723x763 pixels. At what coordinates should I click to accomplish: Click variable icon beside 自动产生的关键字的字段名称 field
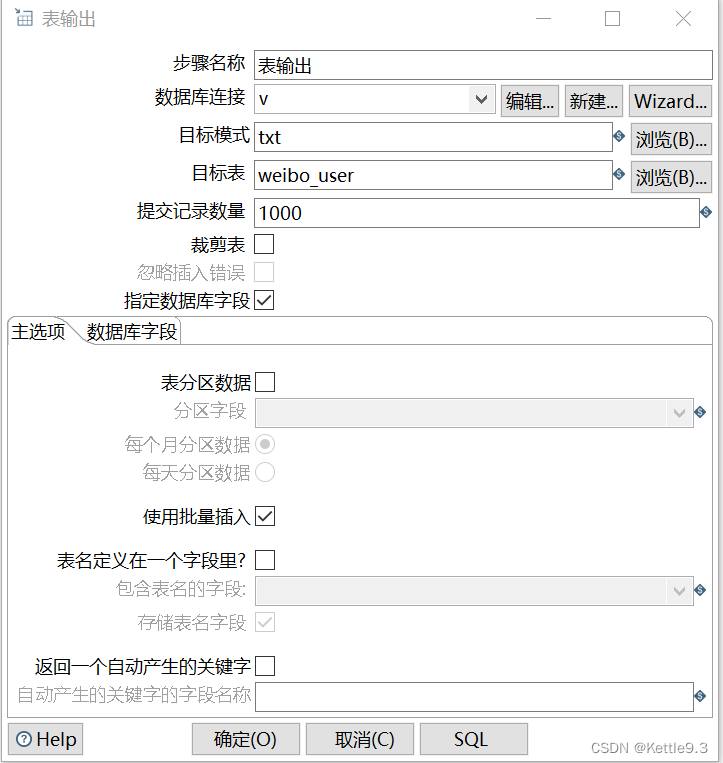pos(700,696)
